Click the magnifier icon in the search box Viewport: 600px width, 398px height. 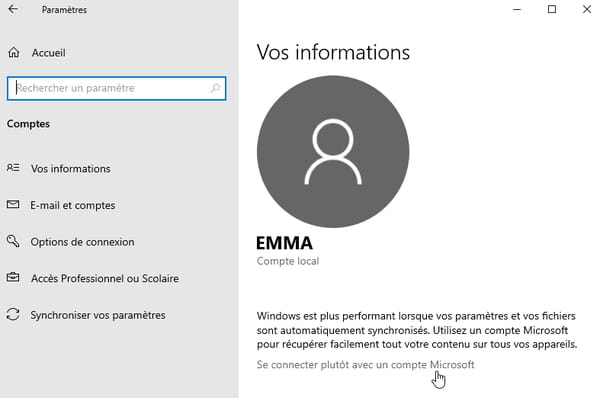(x=215, y=88)
